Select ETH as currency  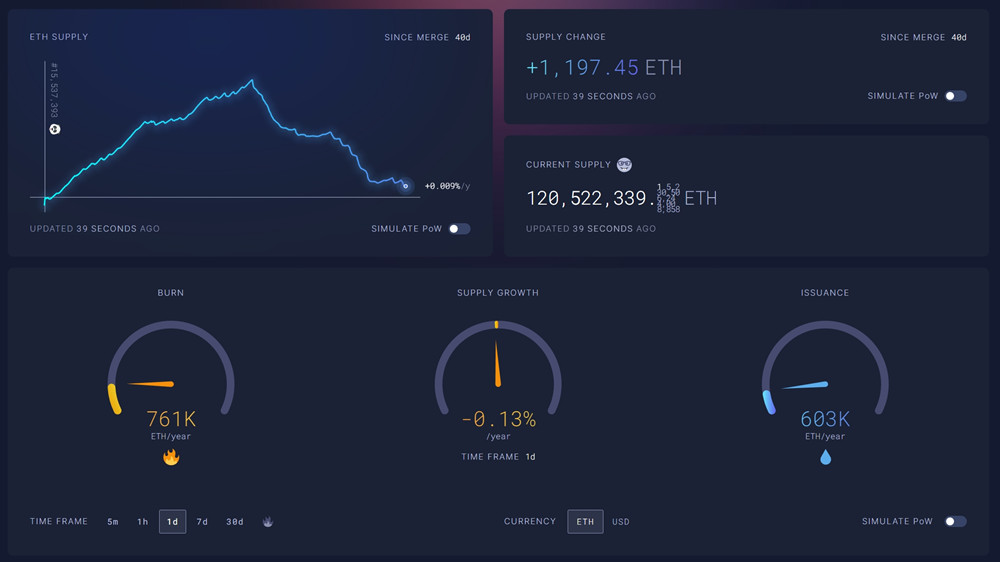click(585, 522)
